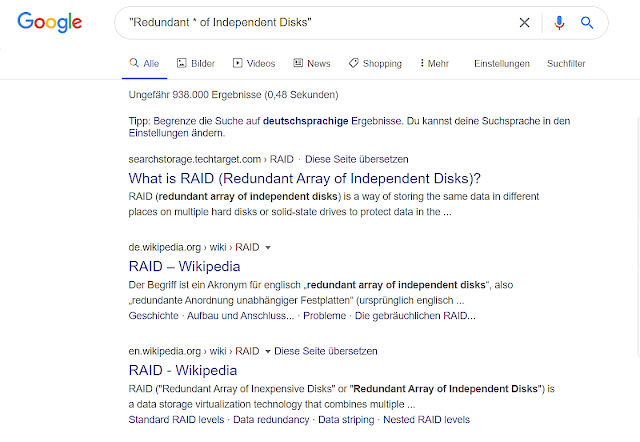
Task: Click 'Ungefähr 938.000 Ergebnisse' result count
Action: tap(233, 95)
